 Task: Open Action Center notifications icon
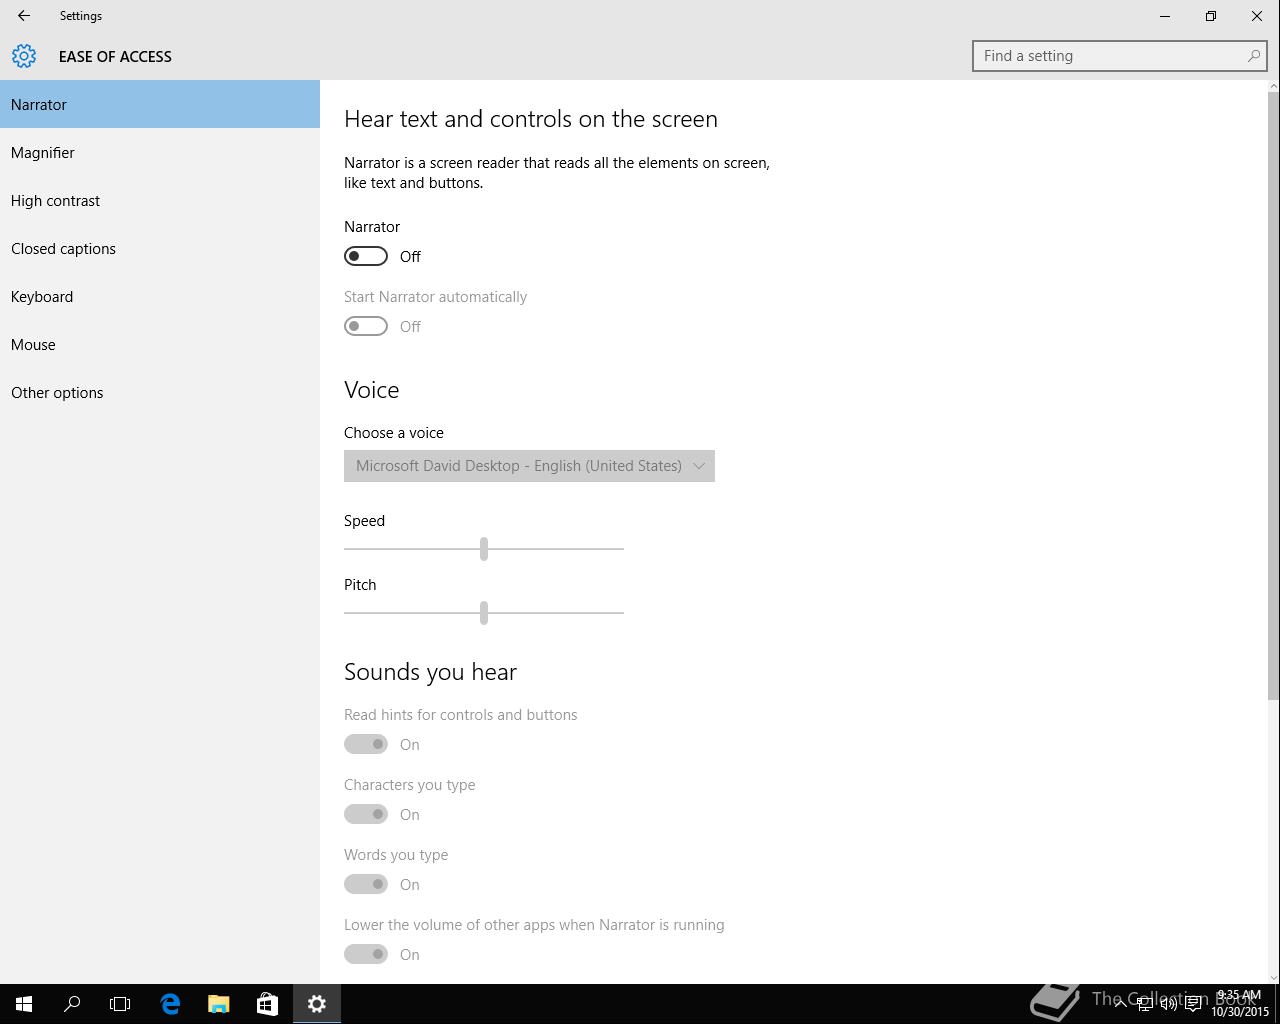[1193, 1004]
